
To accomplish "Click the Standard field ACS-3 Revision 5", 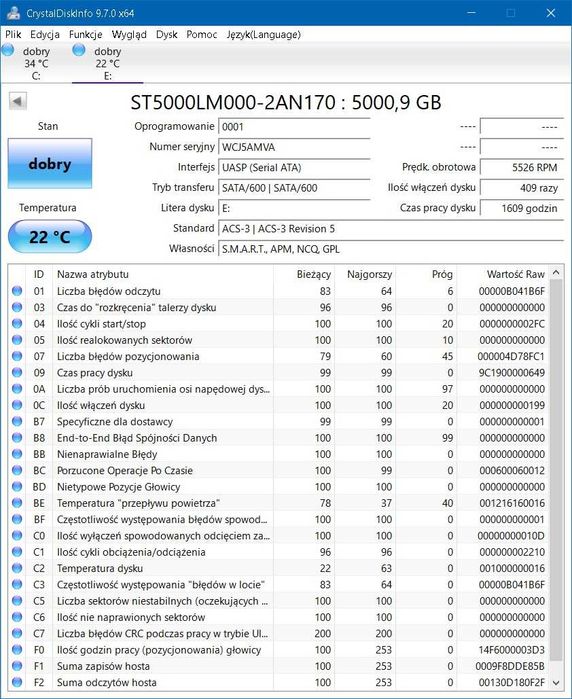I will coord(391,229).
